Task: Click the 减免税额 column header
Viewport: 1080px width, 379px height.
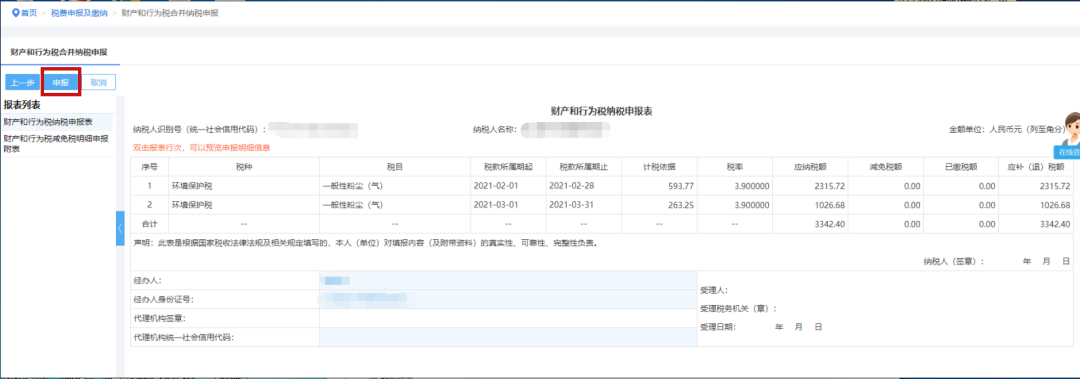Action: pyautogui.click(x=886, y=167)
